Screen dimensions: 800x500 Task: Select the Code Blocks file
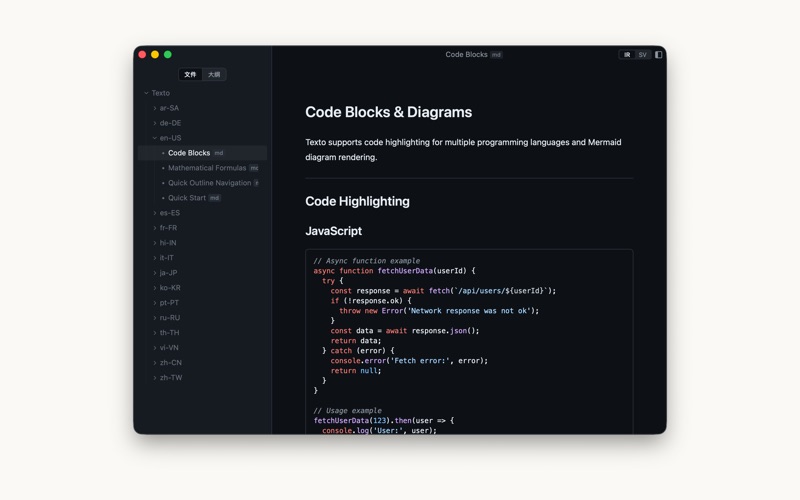tap(202, 153)
